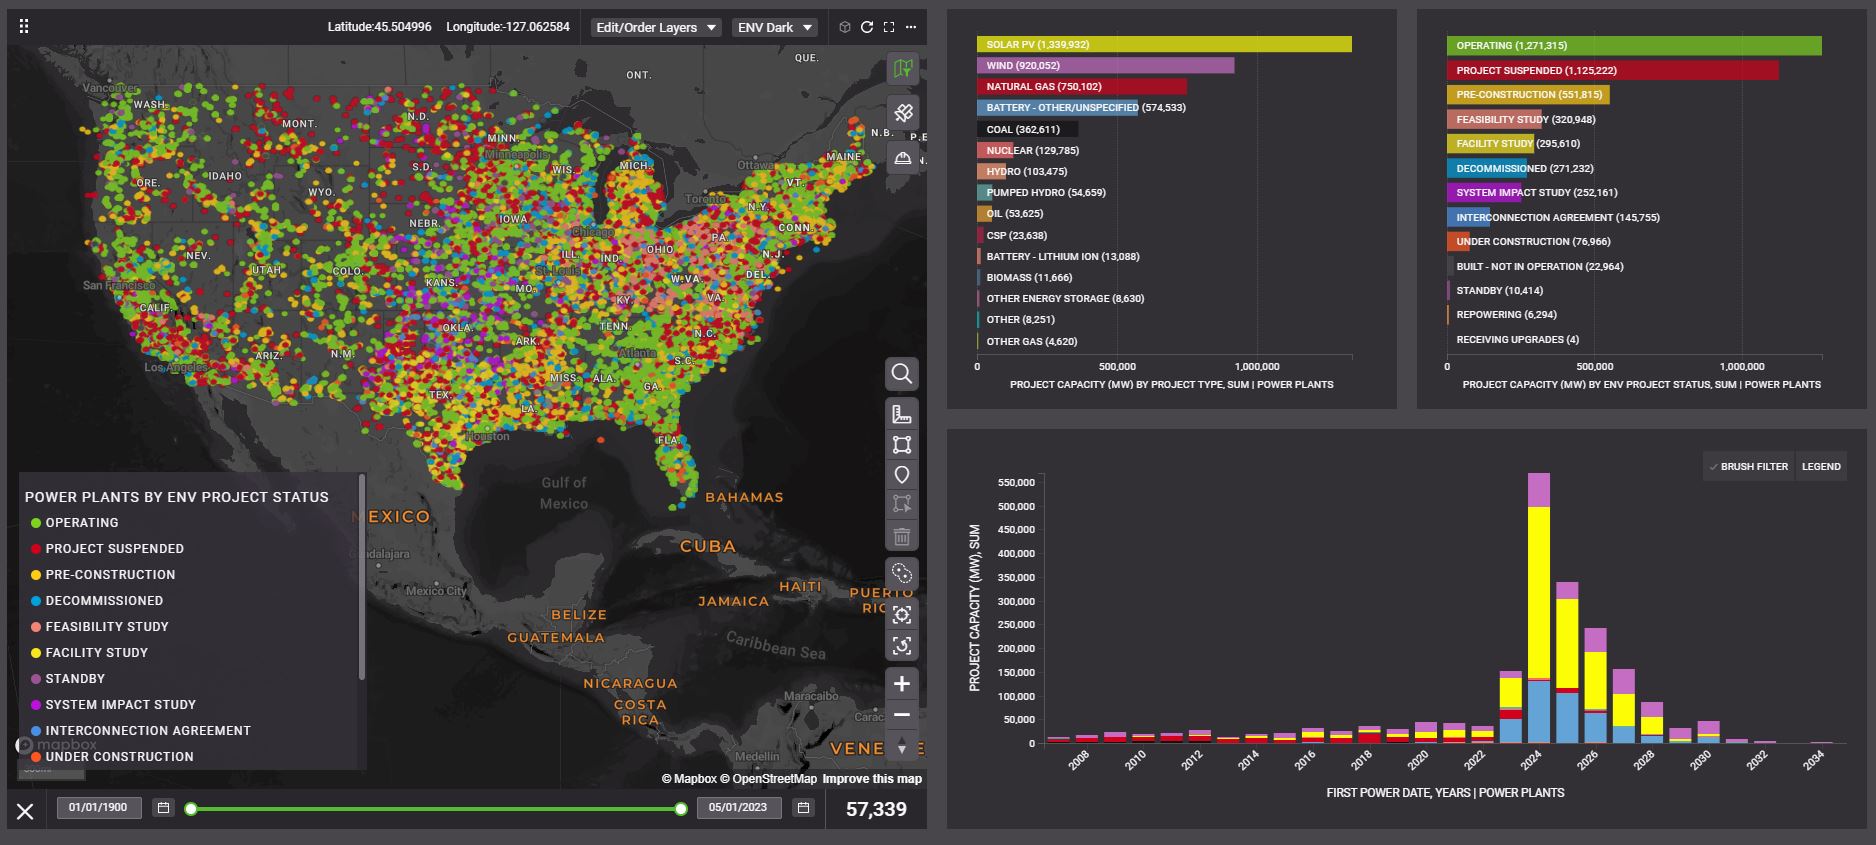Image resolution: width=1876 pixels, height=845 pixels.
Task: Open the Edit/Order Layers dropdown
Action: coord(656,27)
